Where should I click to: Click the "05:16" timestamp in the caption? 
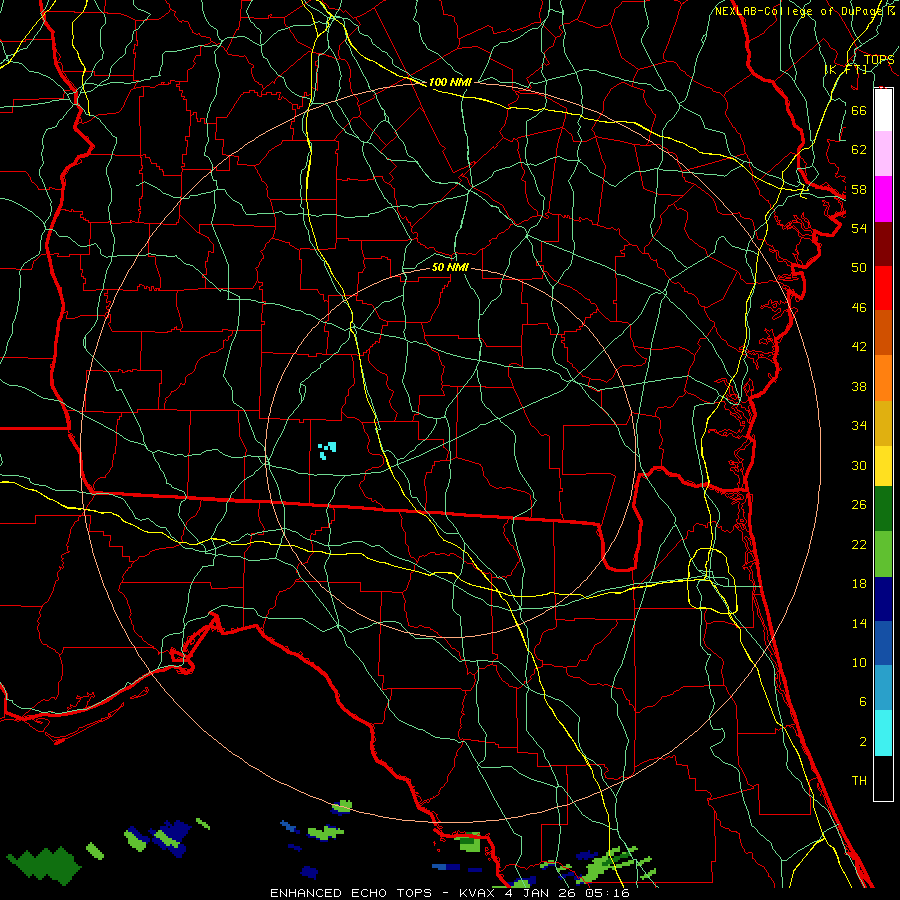tap(607, 893)
